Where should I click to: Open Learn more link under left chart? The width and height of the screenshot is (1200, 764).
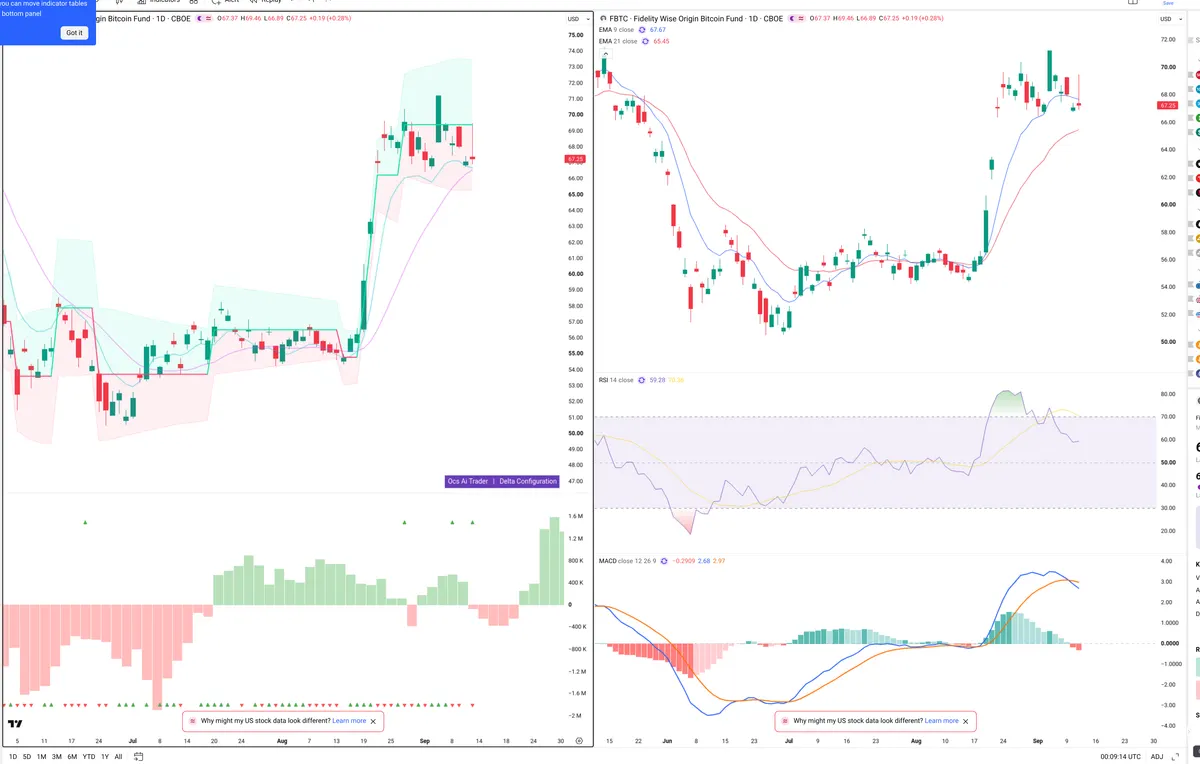pyautogui.click(x=349, y=720)
